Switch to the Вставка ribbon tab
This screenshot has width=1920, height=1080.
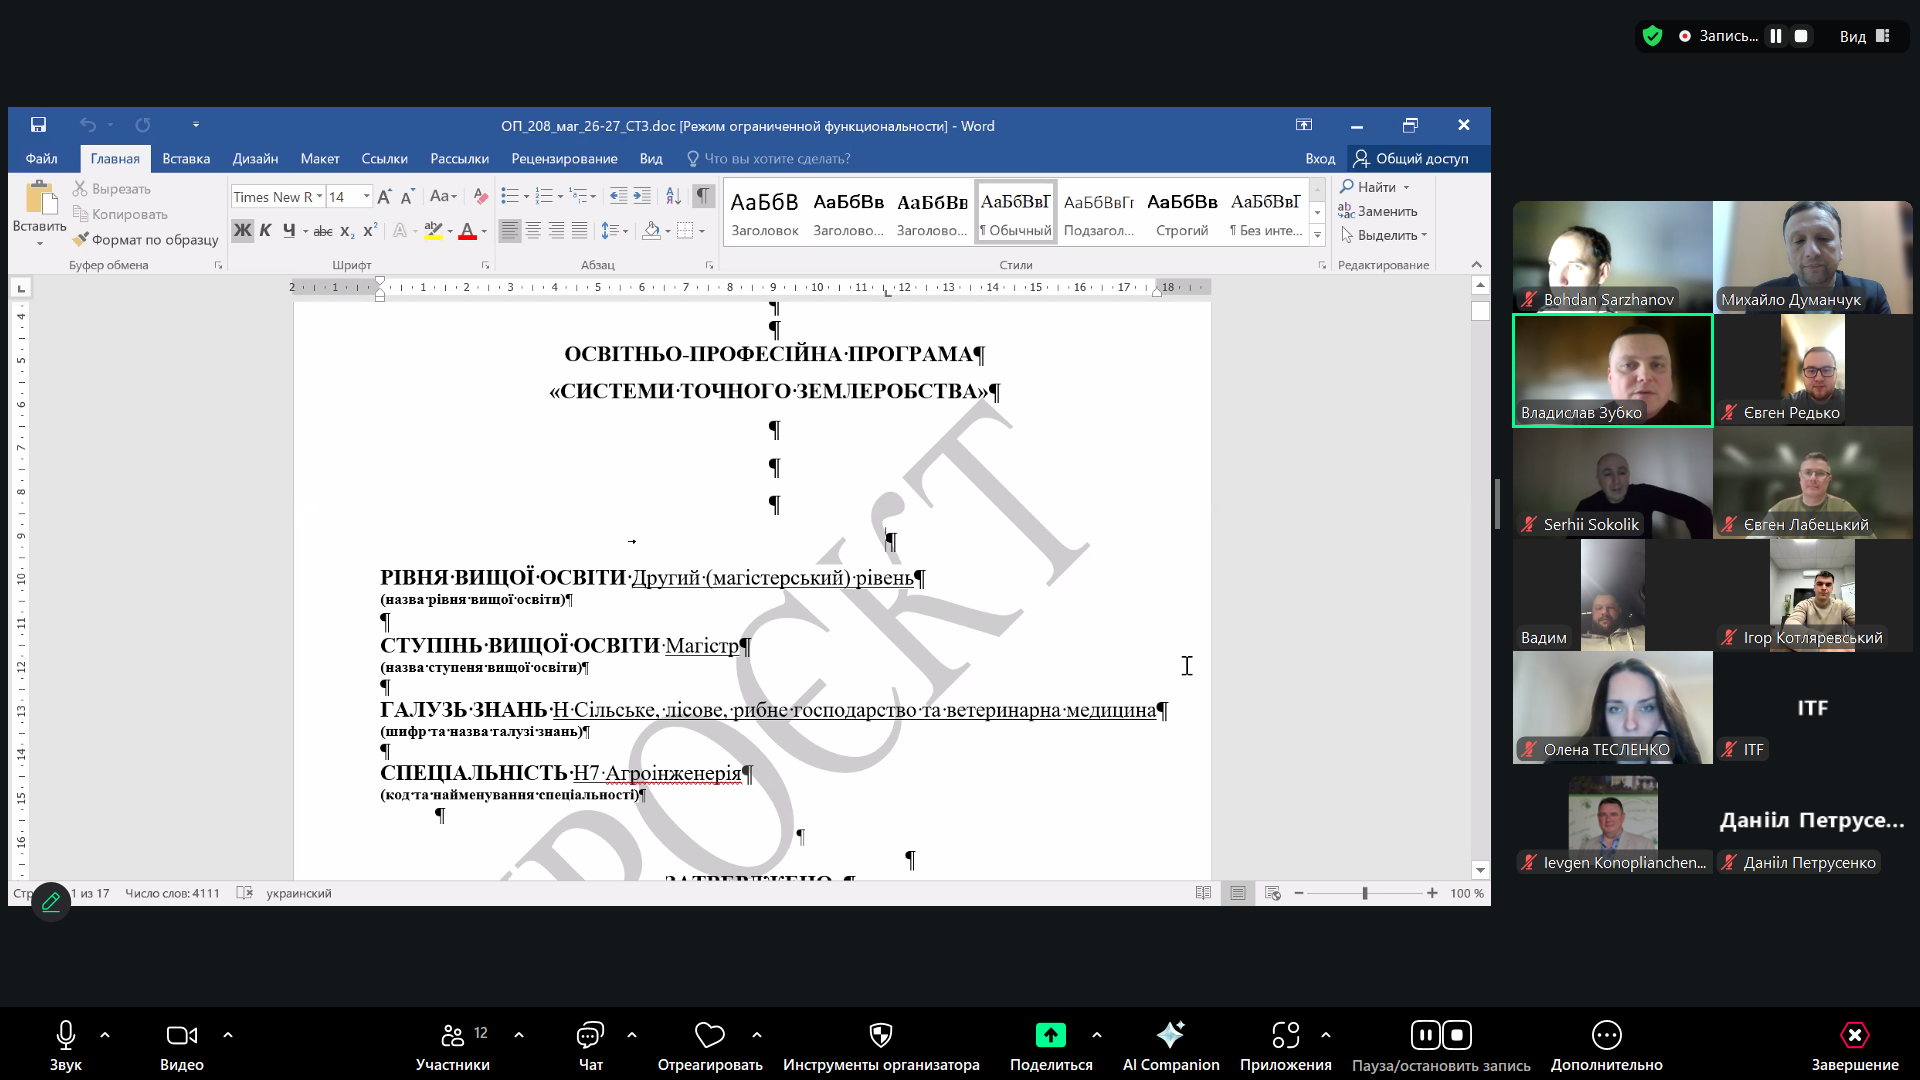click(x=186, y=159)
